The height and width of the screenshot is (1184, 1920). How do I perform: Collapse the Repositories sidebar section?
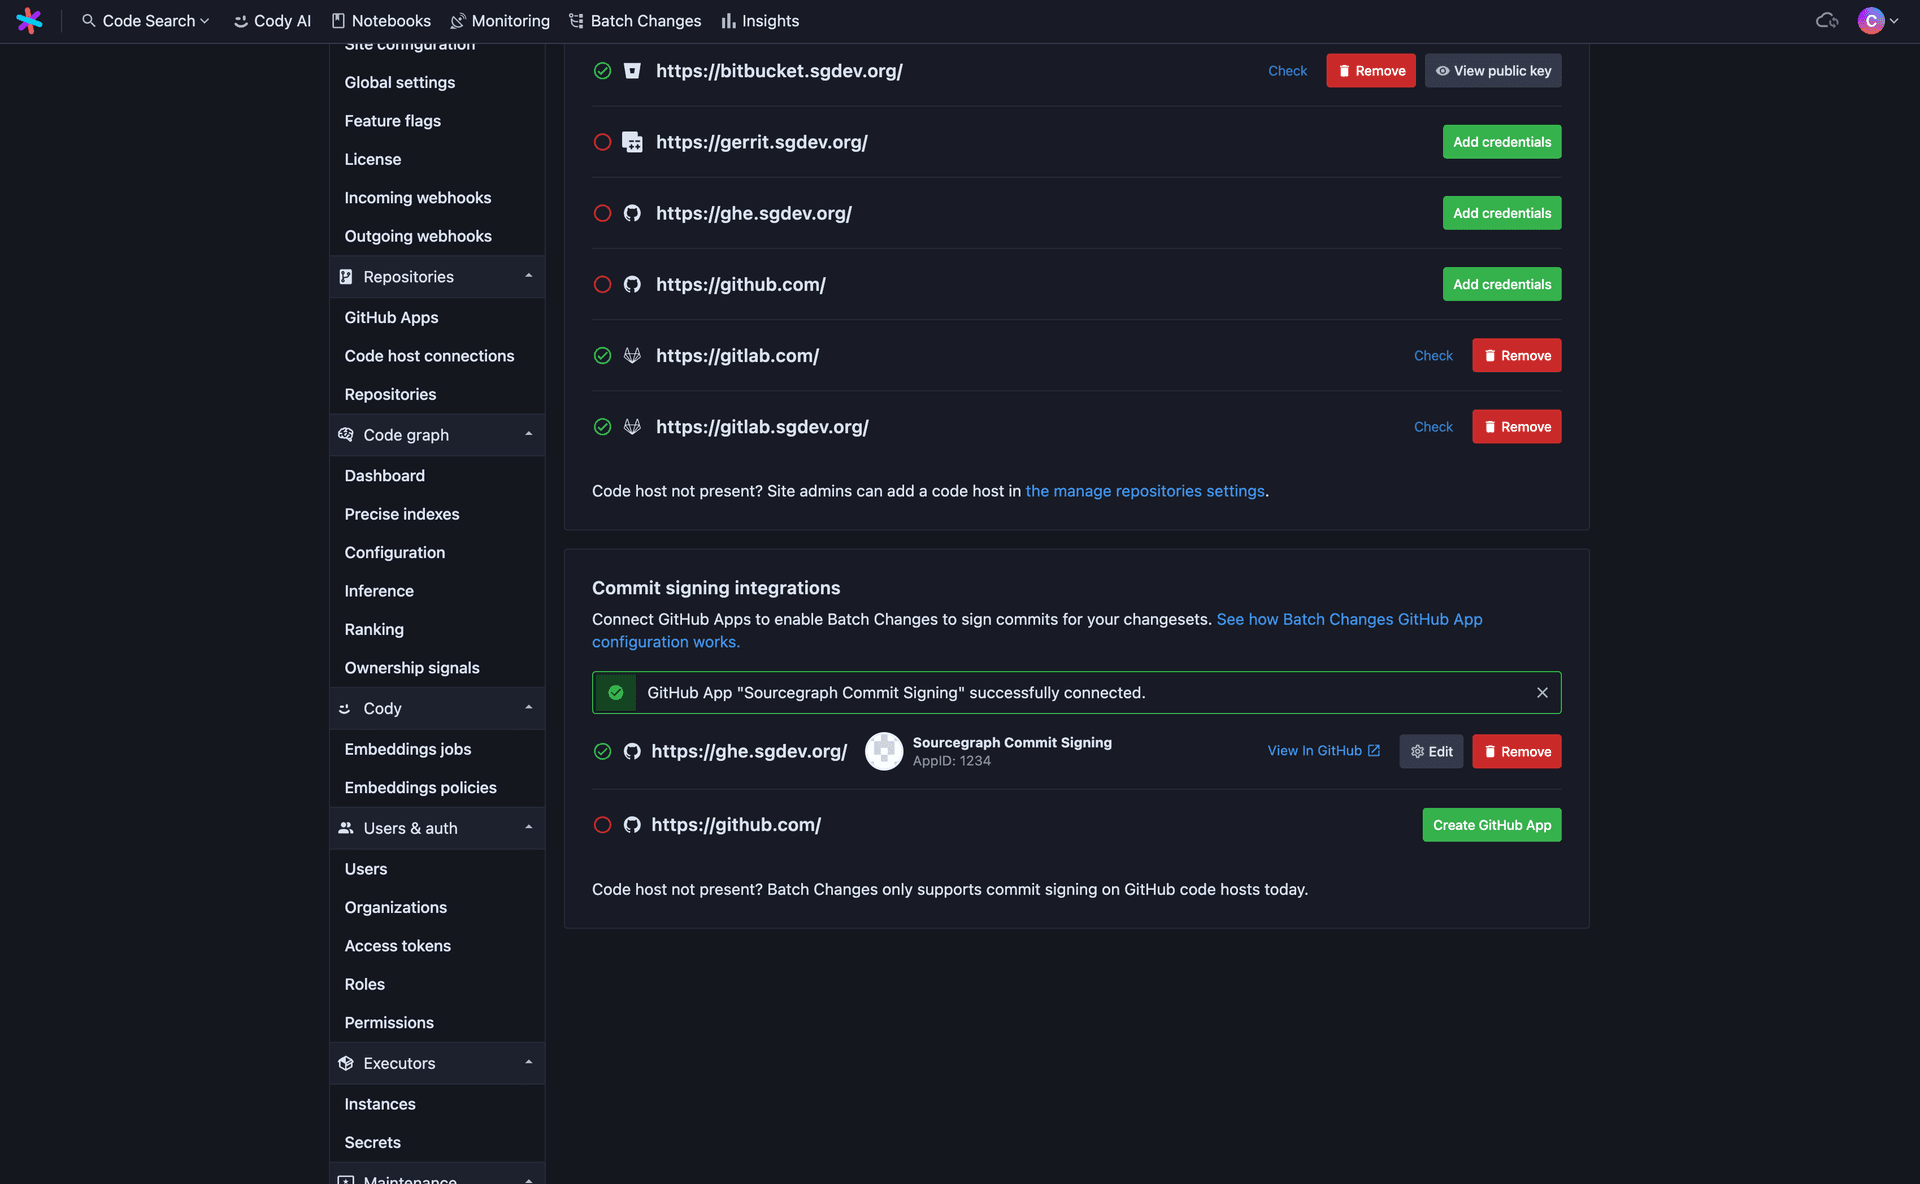point(437,277)
